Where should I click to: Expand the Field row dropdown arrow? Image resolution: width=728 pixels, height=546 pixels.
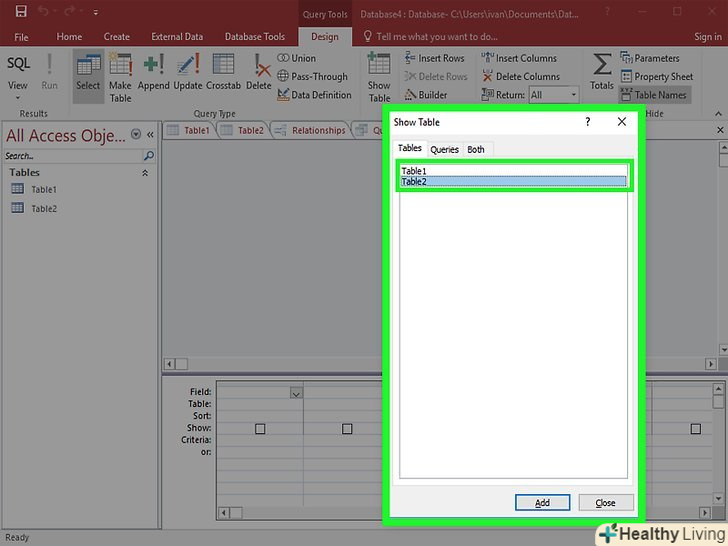coord(296,393)
